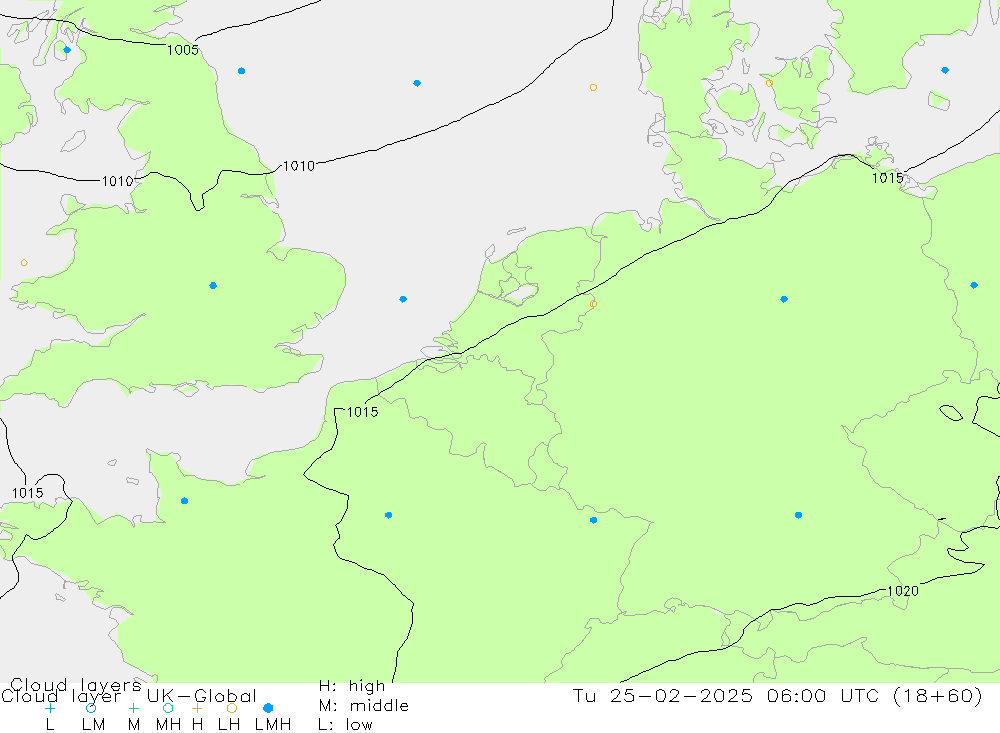1000x733 pixels.
Task: Click the 1020 isobar label
Action: point(903,591)
